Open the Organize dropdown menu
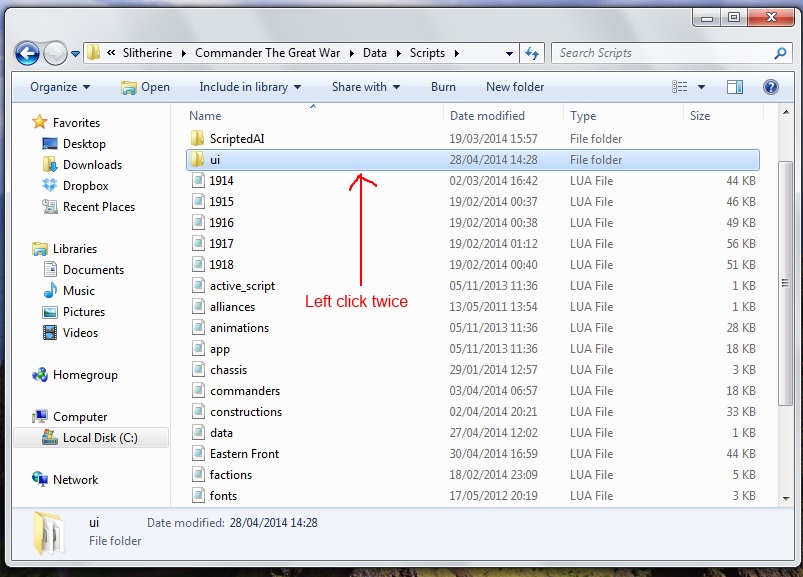Viewport: 803px width, 577px height. click(x=60, y=87)
